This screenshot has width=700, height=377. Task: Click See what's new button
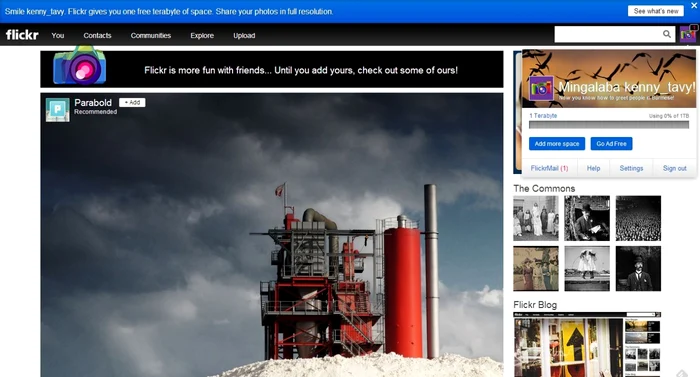coord(656,11)
